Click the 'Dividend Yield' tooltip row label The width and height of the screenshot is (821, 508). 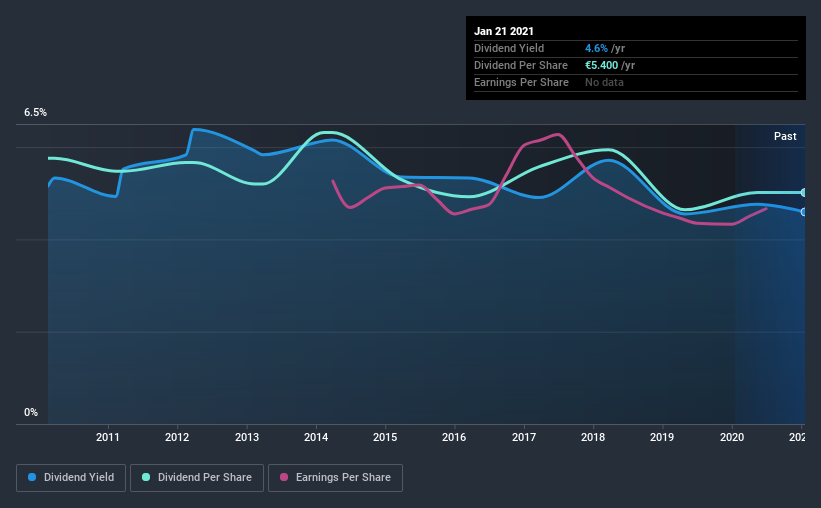[x=509, y=48]
